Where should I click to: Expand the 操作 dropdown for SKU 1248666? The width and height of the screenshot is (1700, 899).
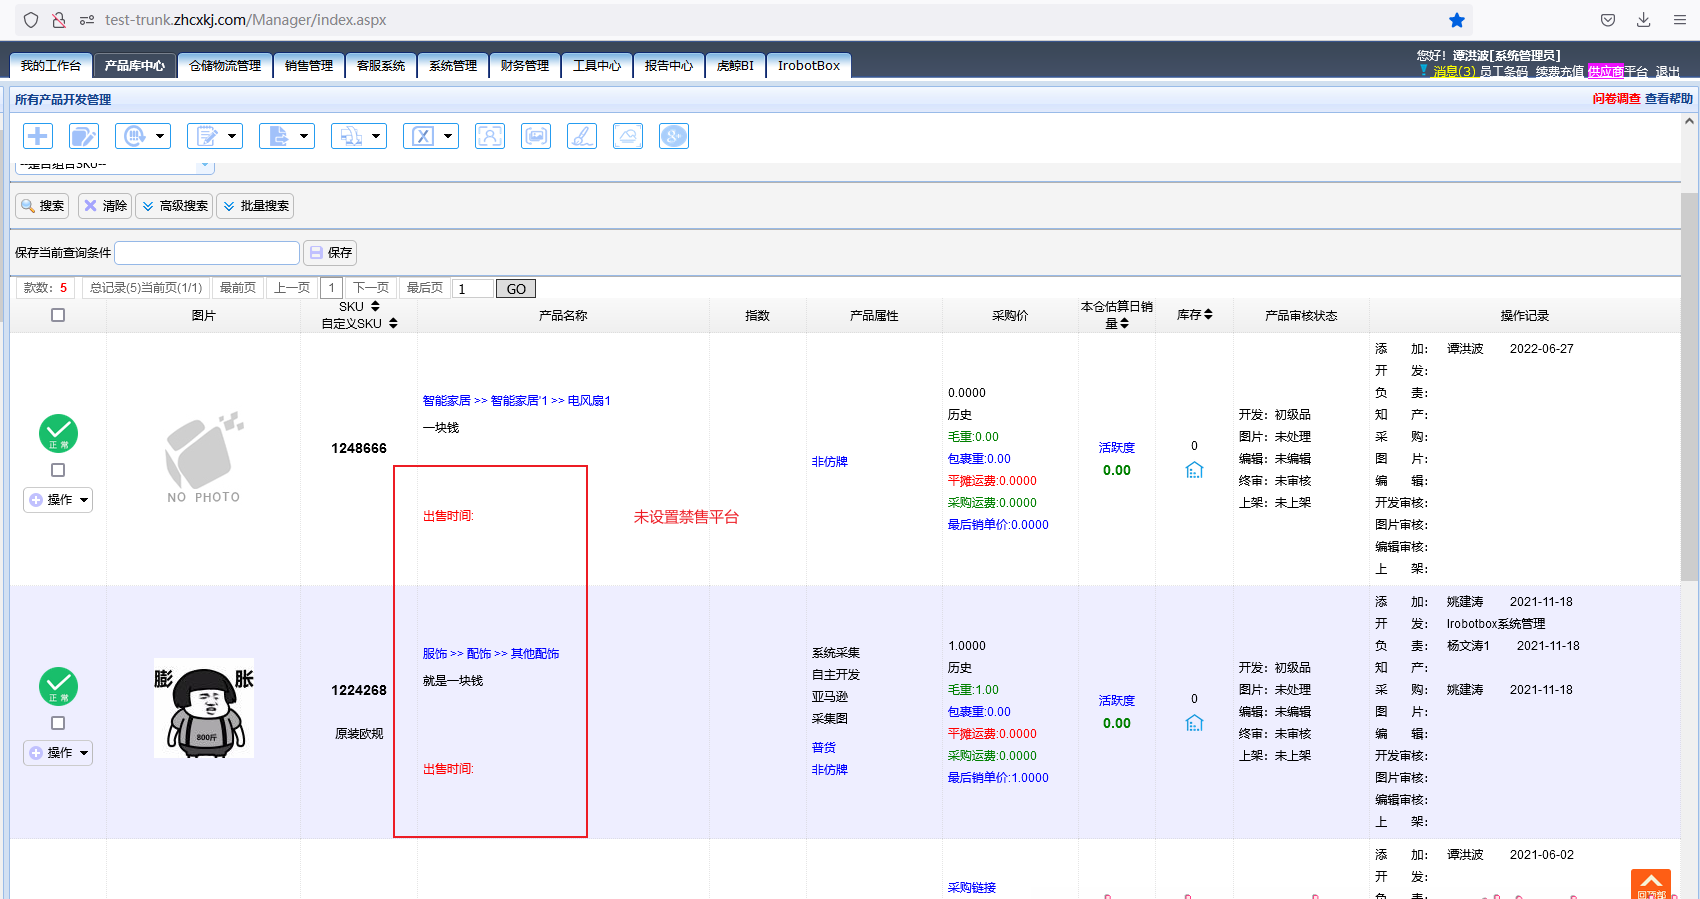58,500
